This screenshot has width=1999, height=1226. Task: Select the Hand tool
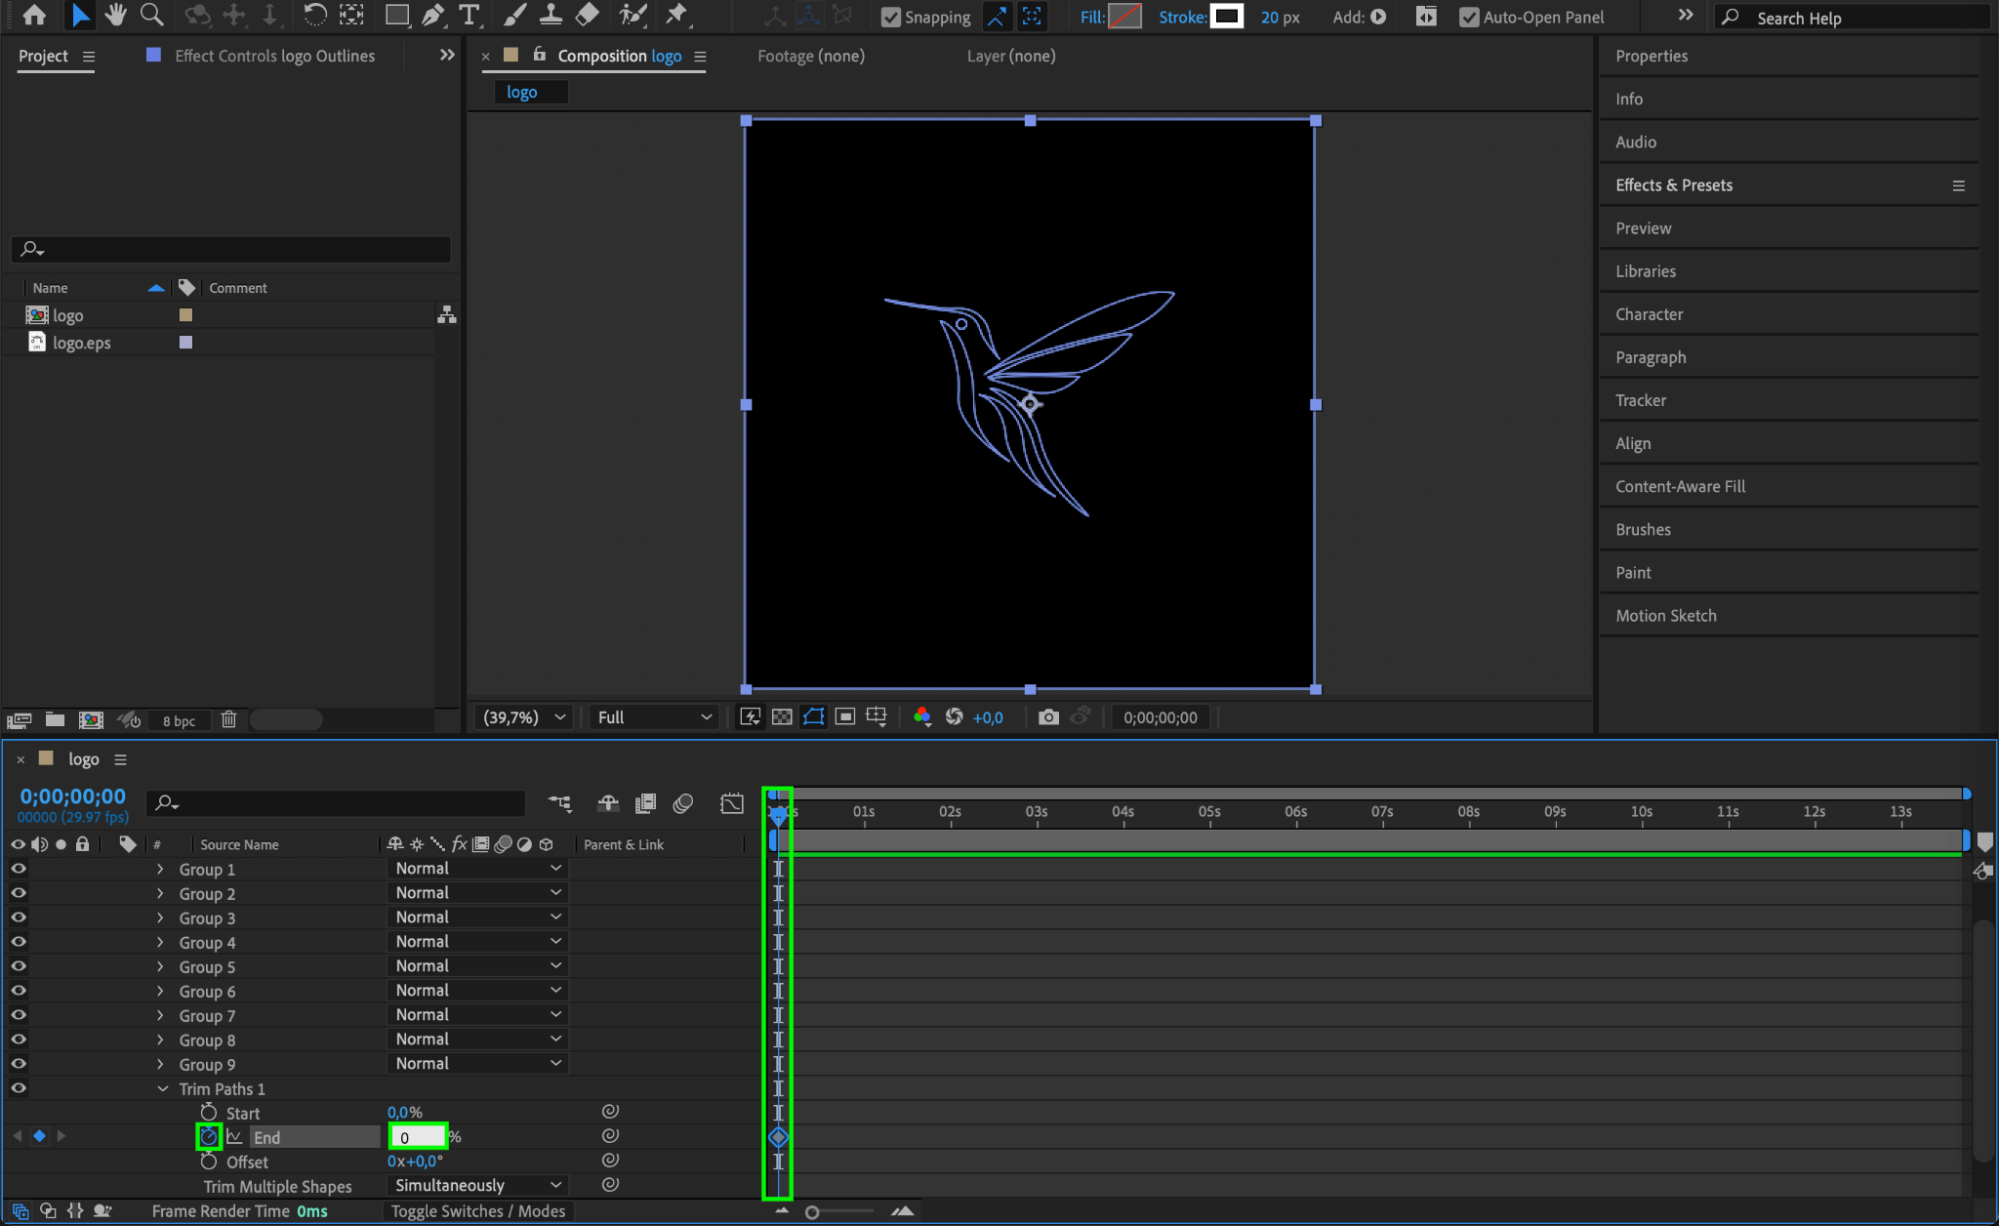coord(116,15)
